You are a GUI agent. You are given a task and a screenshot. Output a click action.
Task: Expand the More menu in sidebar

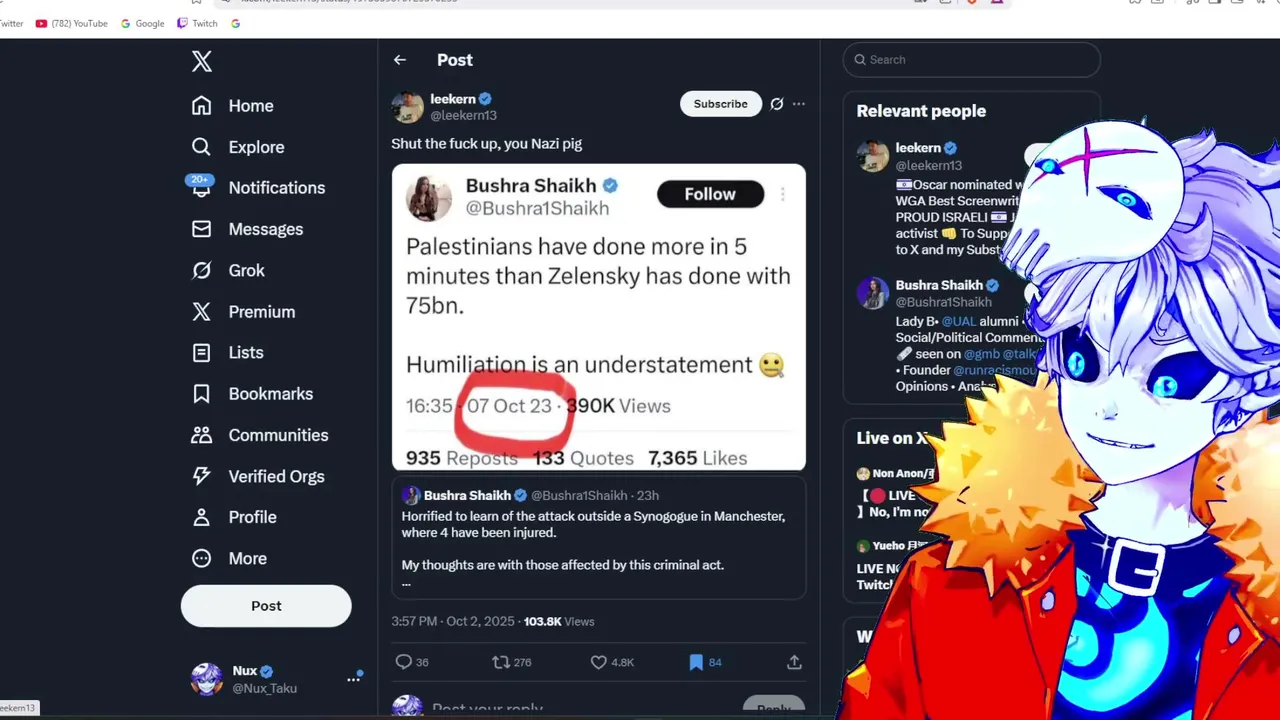pyautogui.click(x=247, y=558)
